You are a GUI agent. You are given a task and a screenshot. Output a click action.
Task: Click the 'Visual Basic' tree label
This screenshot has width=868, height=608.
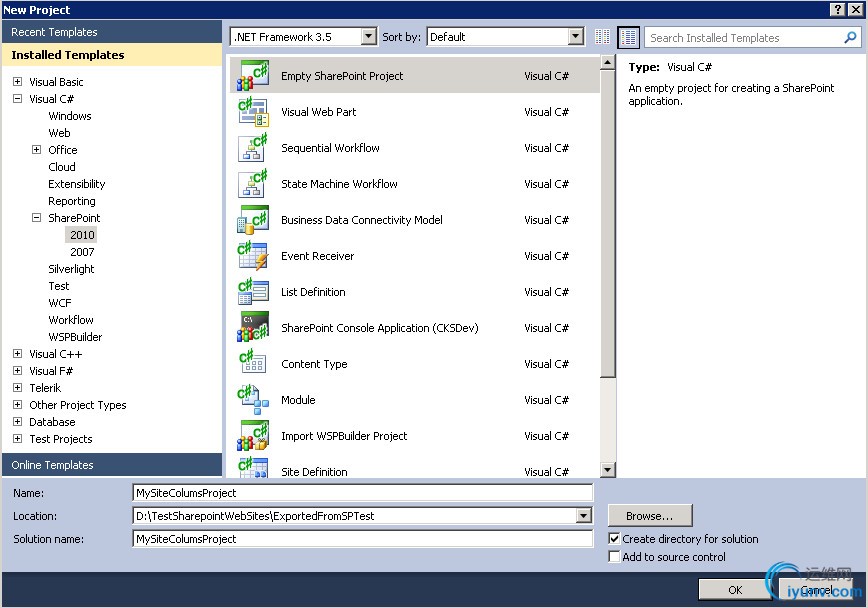point(56,82)
